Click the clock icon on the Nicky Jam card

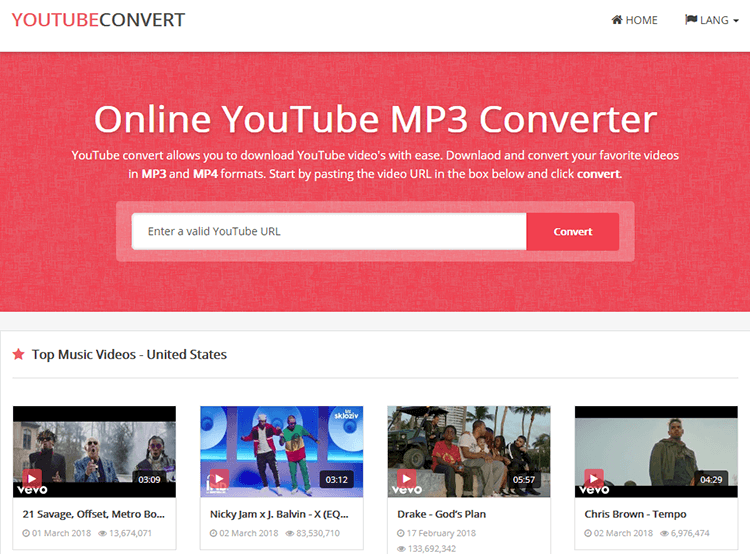(213, 533)
